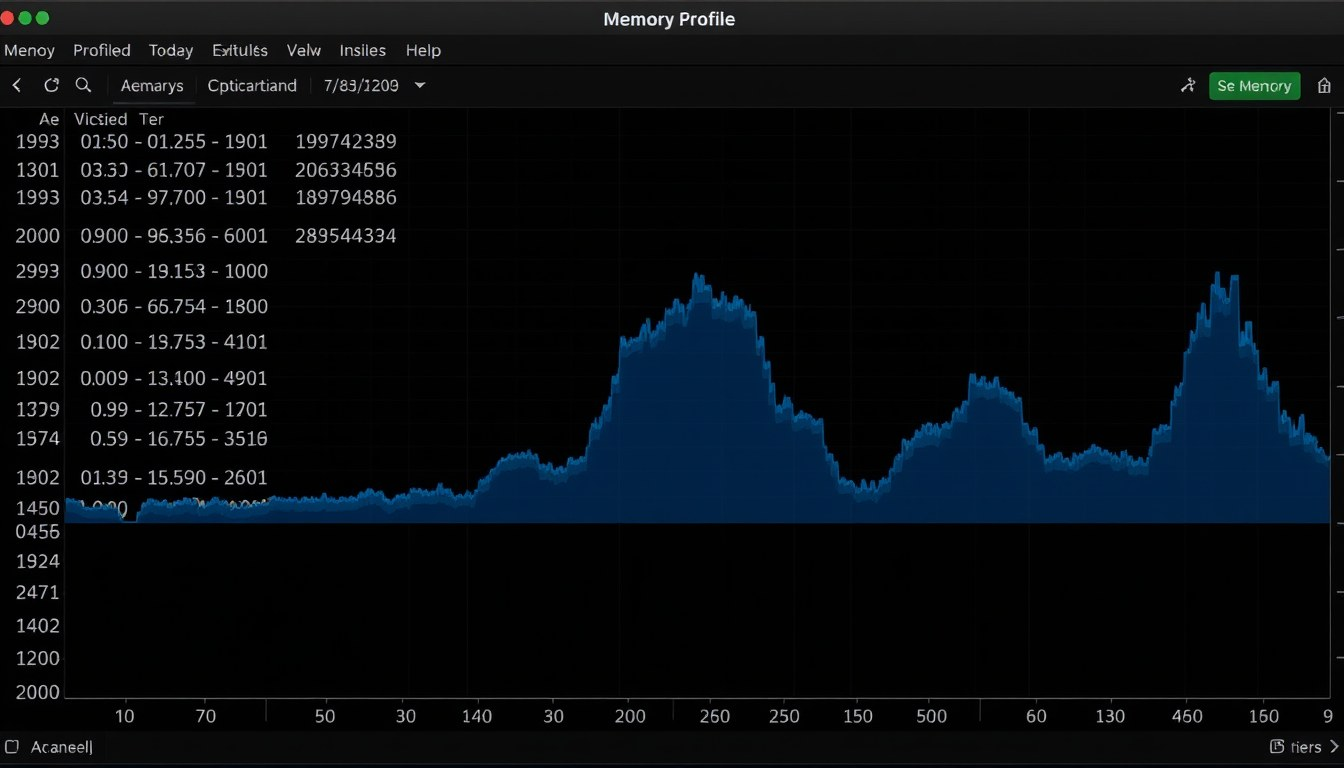Open the Exitules menu
The image size is (1344, 768).
pyautogui.click(x=240, y=50)
